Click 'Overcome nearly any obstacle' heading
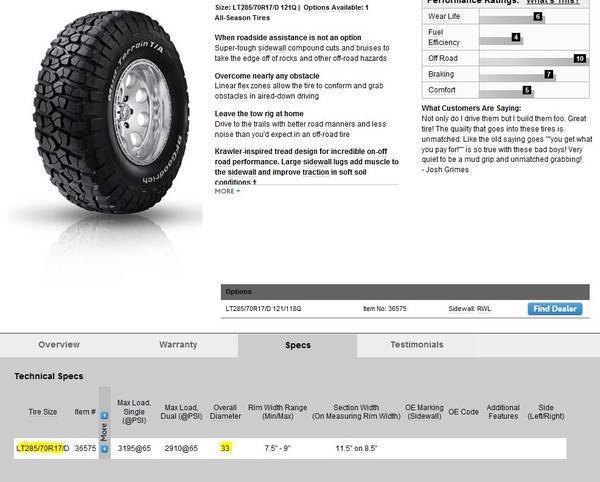 [x=267, y=76]
